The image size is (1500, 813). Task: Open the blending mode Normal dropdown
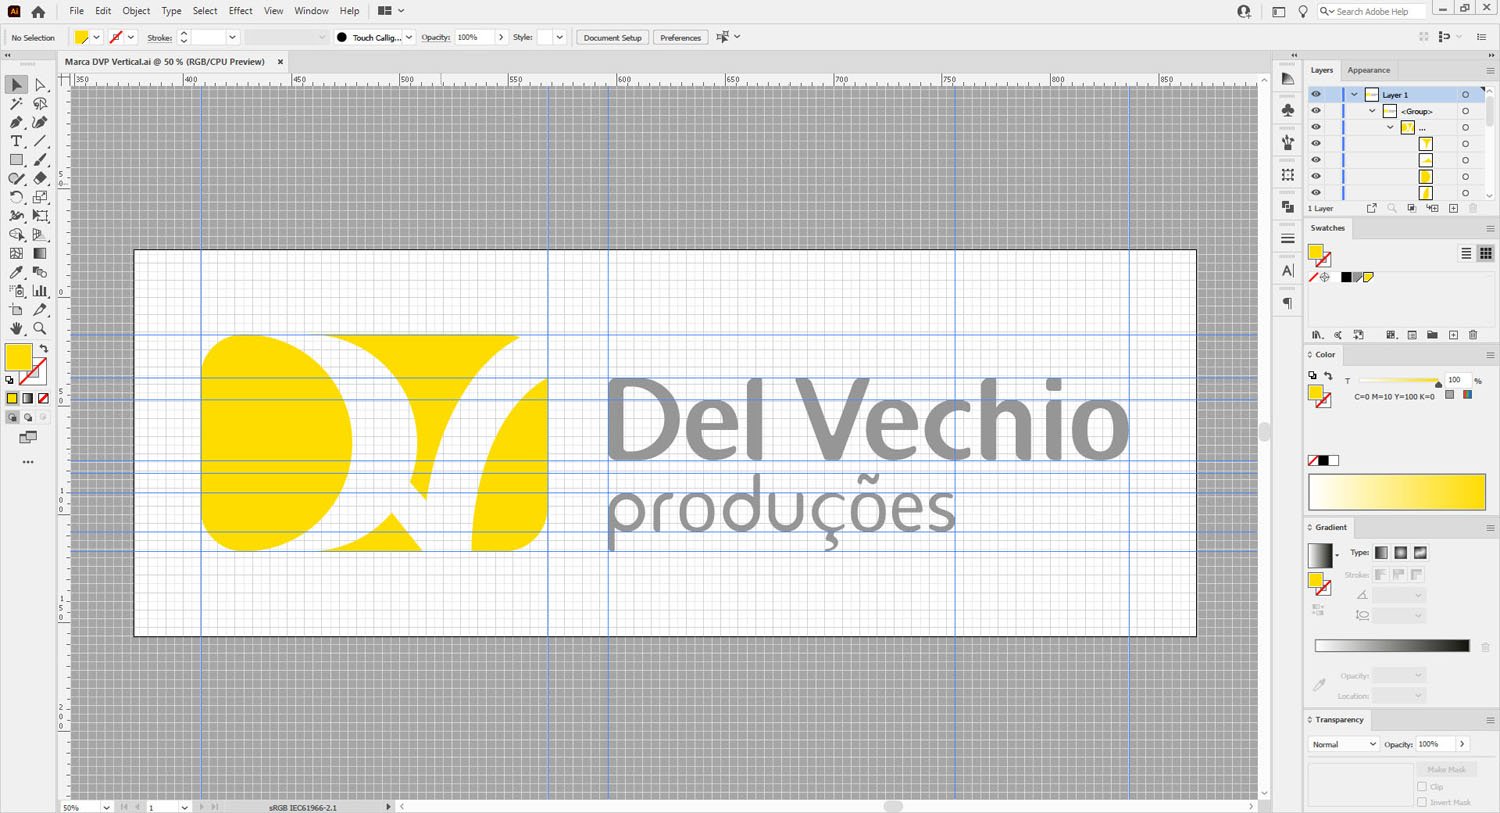(1343, 744)
